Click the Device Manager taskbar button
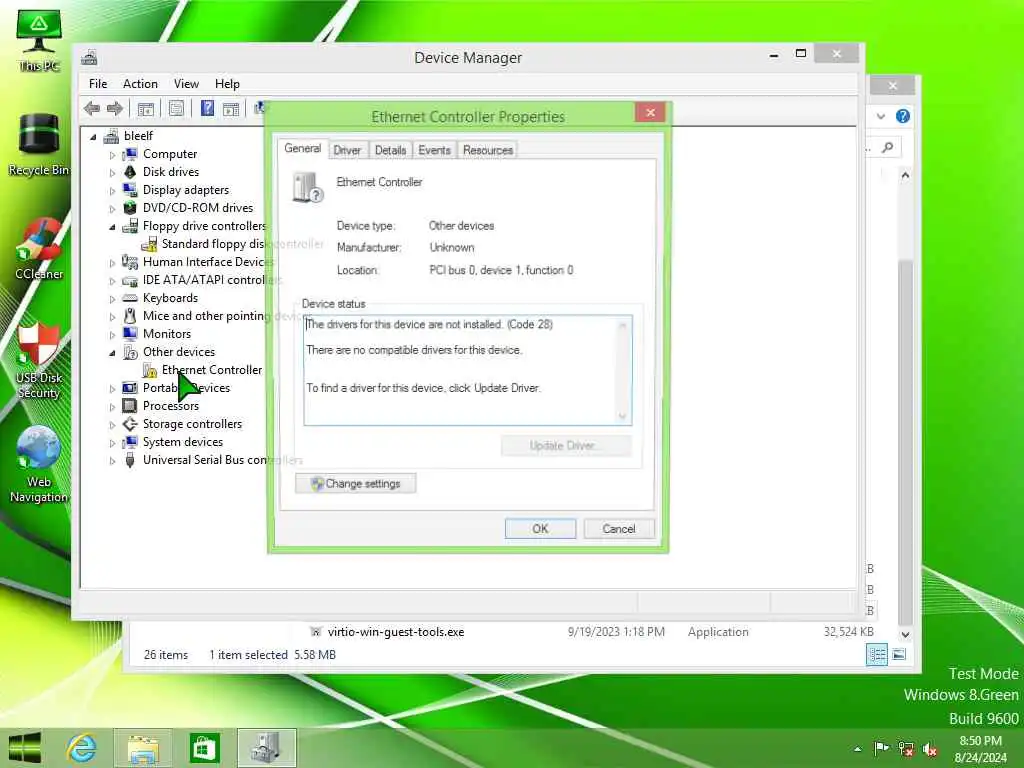 tap(266, 748)
